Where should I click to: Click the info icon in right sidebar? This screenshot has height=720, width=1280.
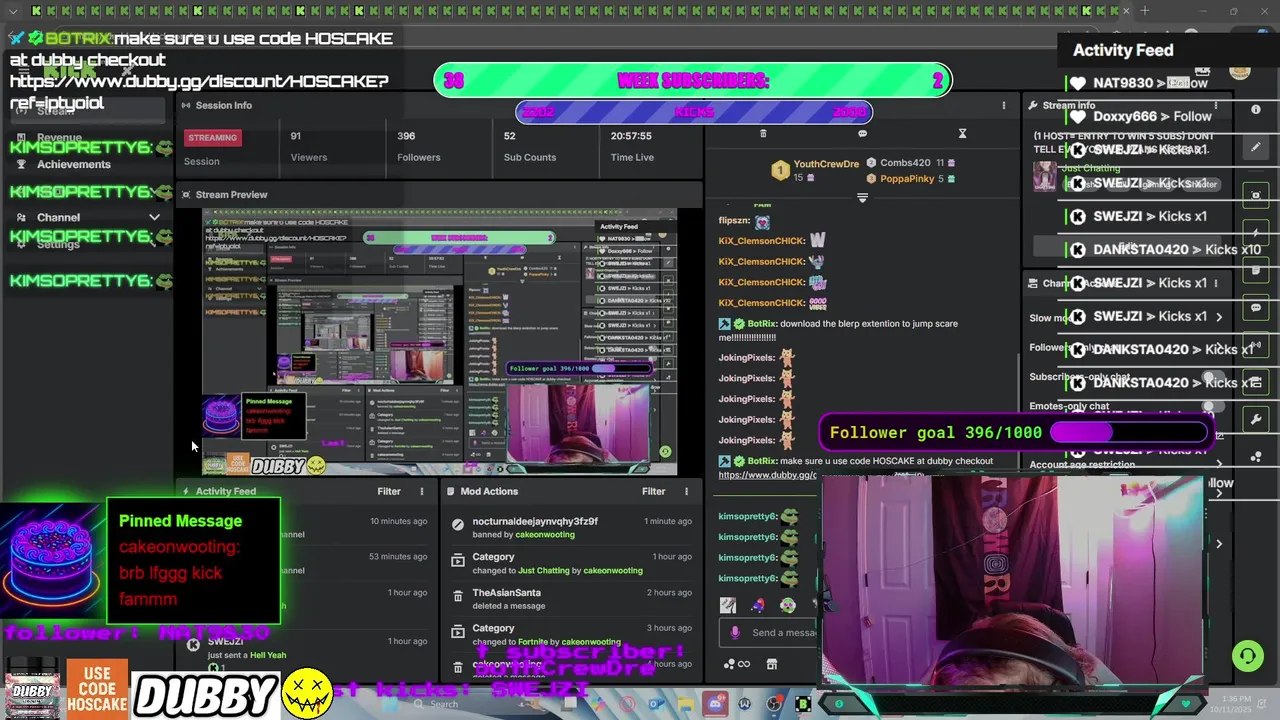pyautogui.click(x=1256, y=109)
